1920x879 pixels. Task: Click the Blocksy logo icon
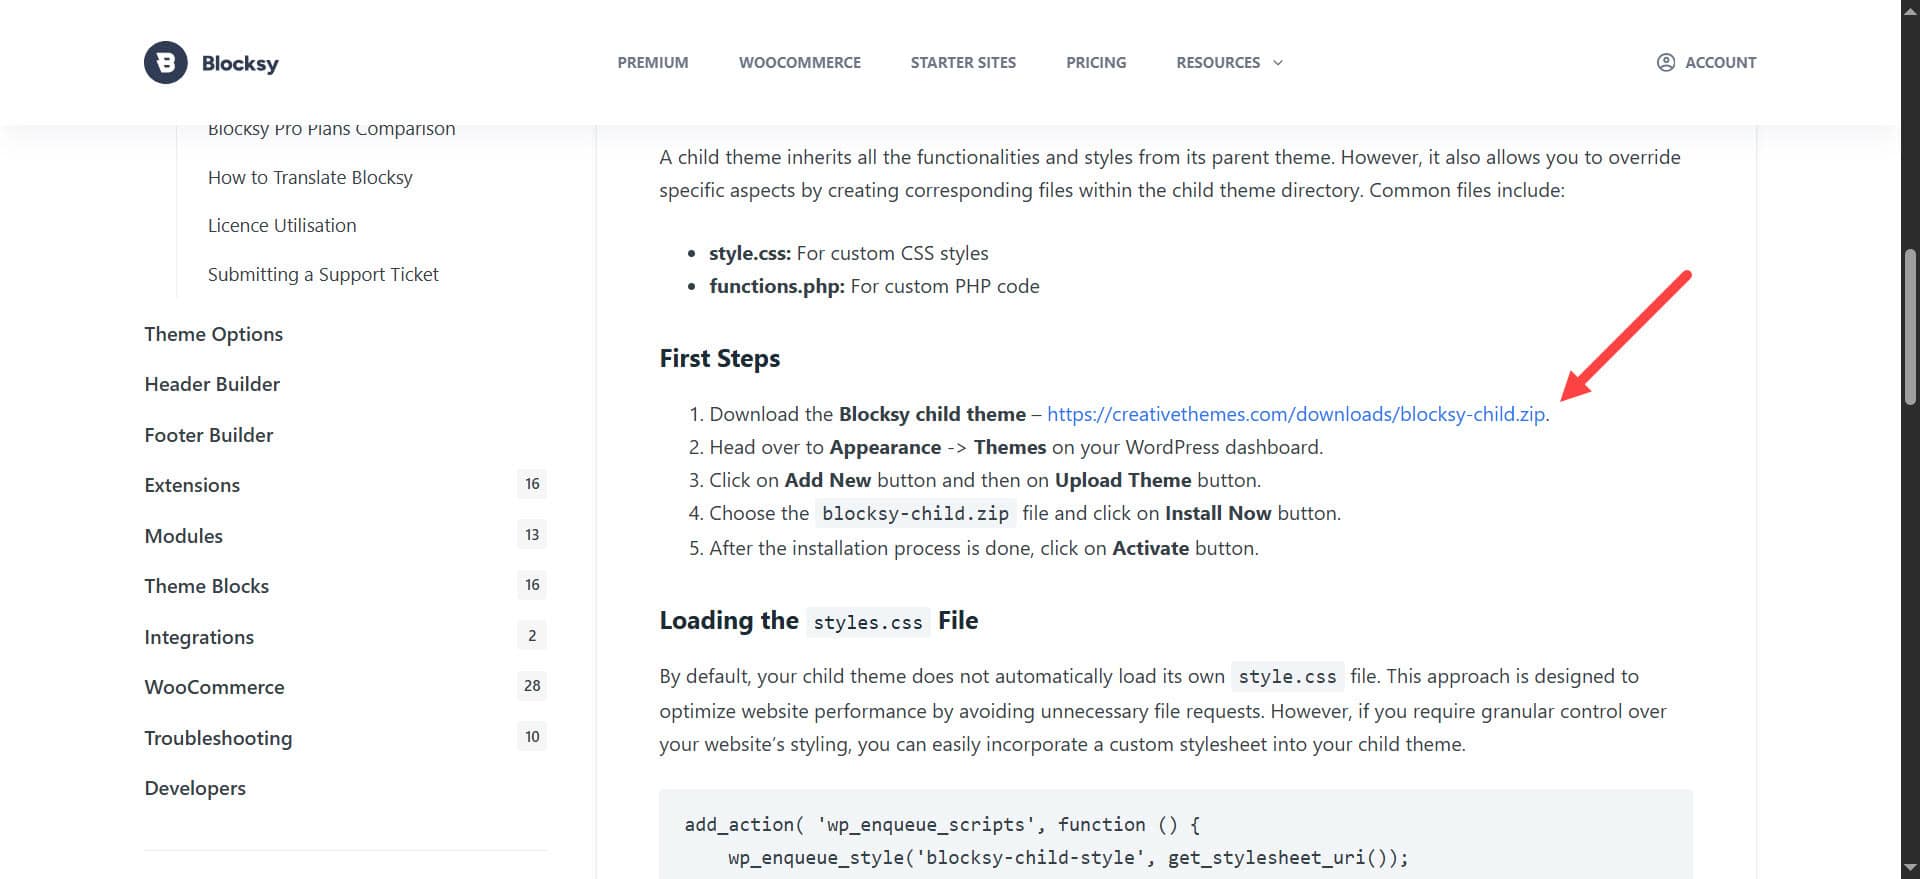pyautogui.click(x=165, y=63)
